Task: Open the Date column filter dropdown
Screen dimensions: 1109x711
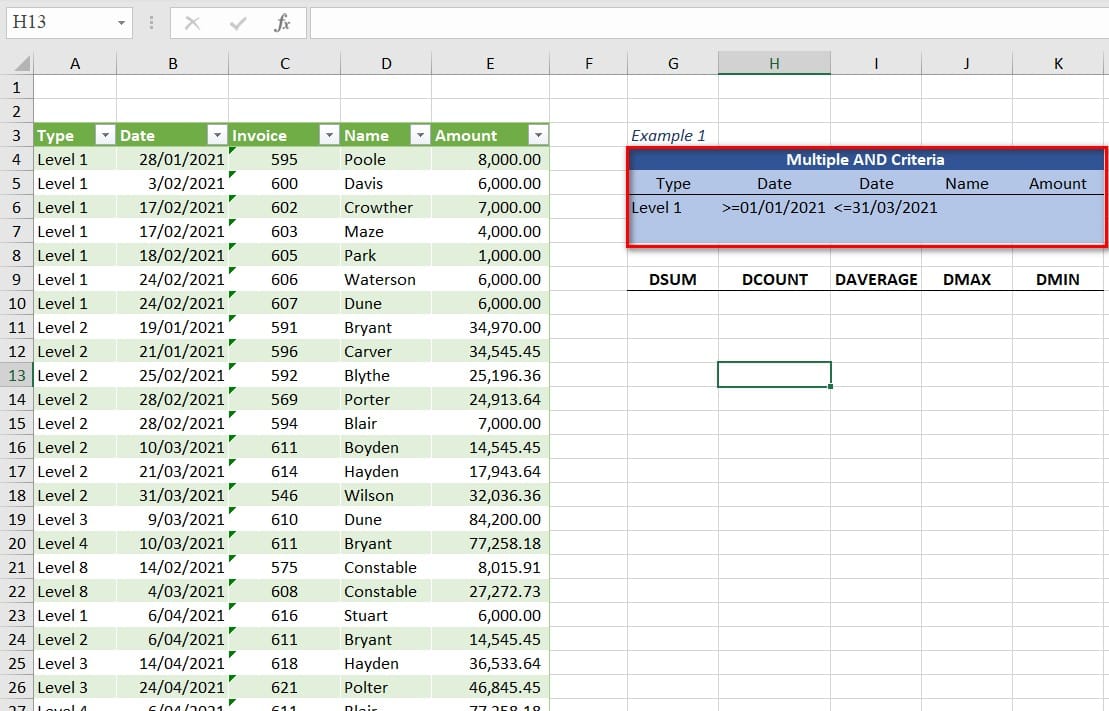Action: point(216,136)
